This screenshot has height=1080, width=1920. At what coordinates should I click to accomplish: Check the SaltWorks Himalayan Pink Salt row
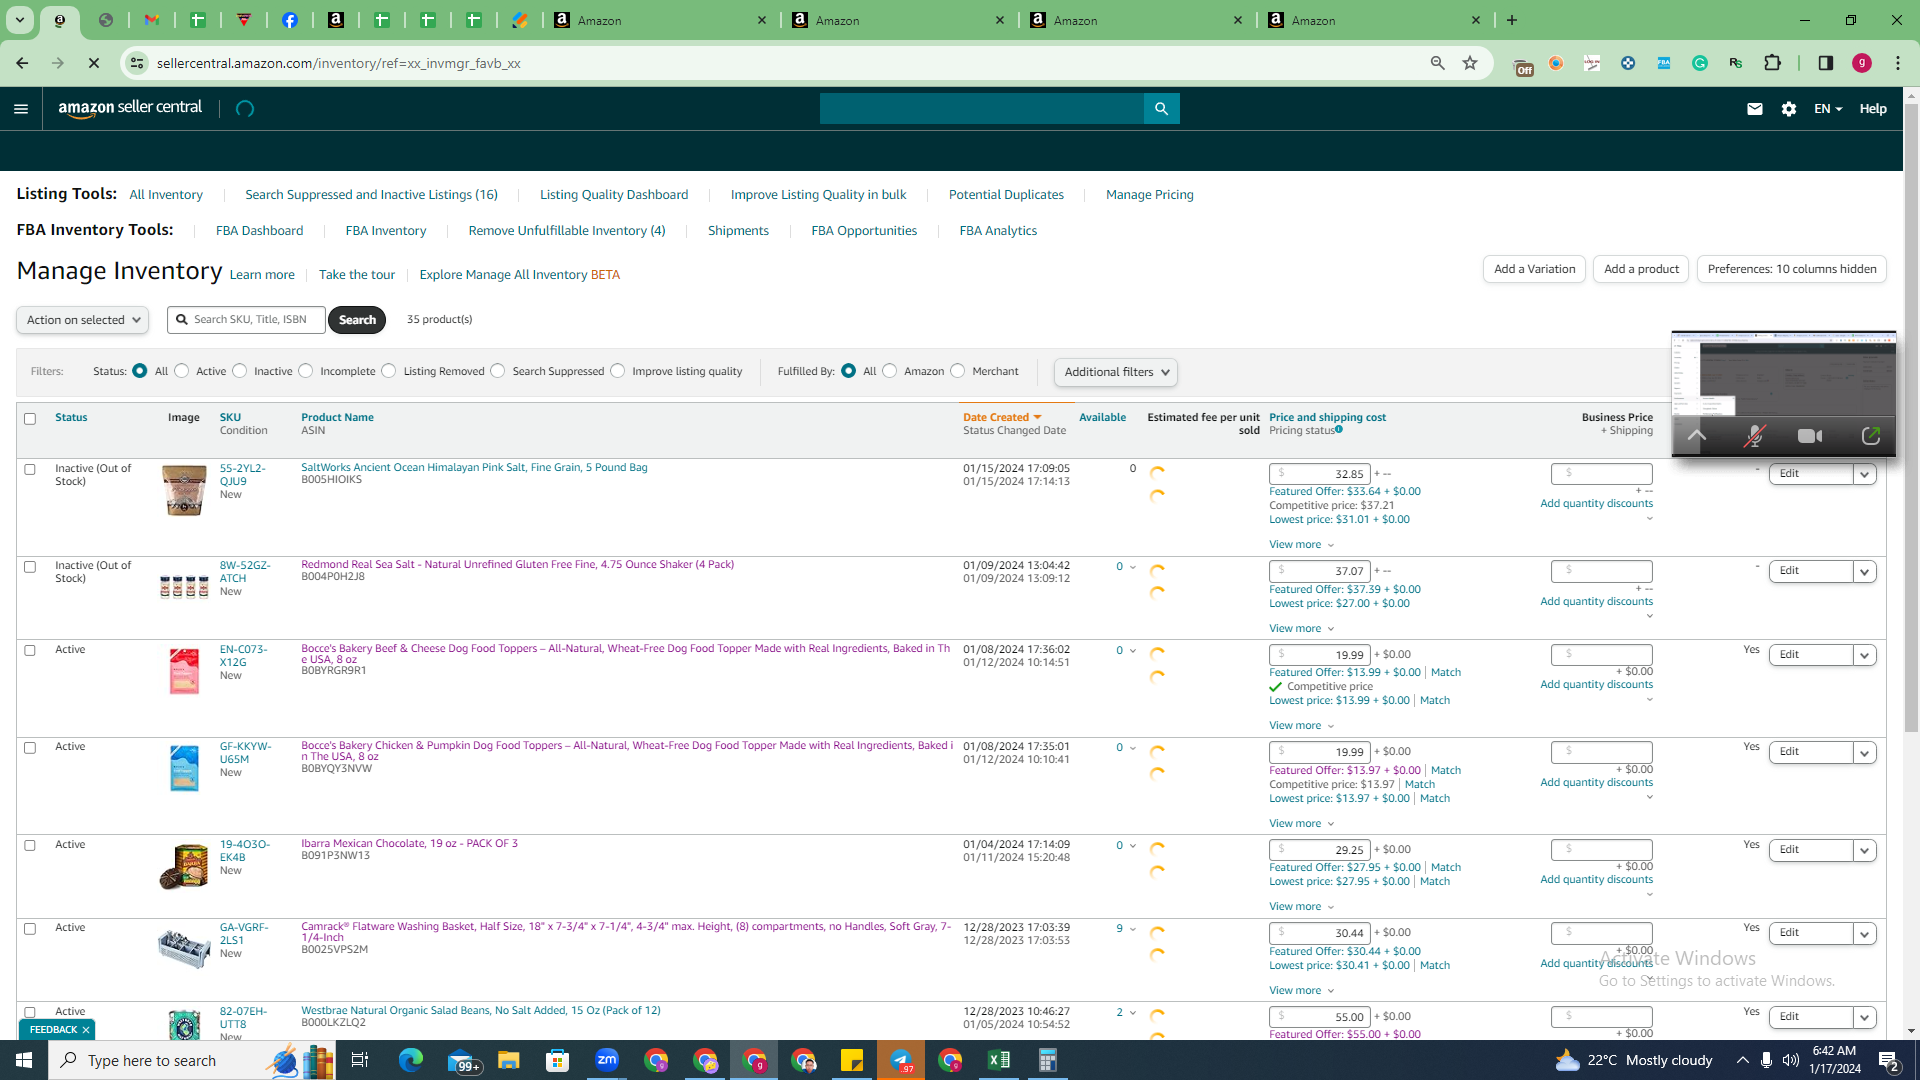coord(30,470)
